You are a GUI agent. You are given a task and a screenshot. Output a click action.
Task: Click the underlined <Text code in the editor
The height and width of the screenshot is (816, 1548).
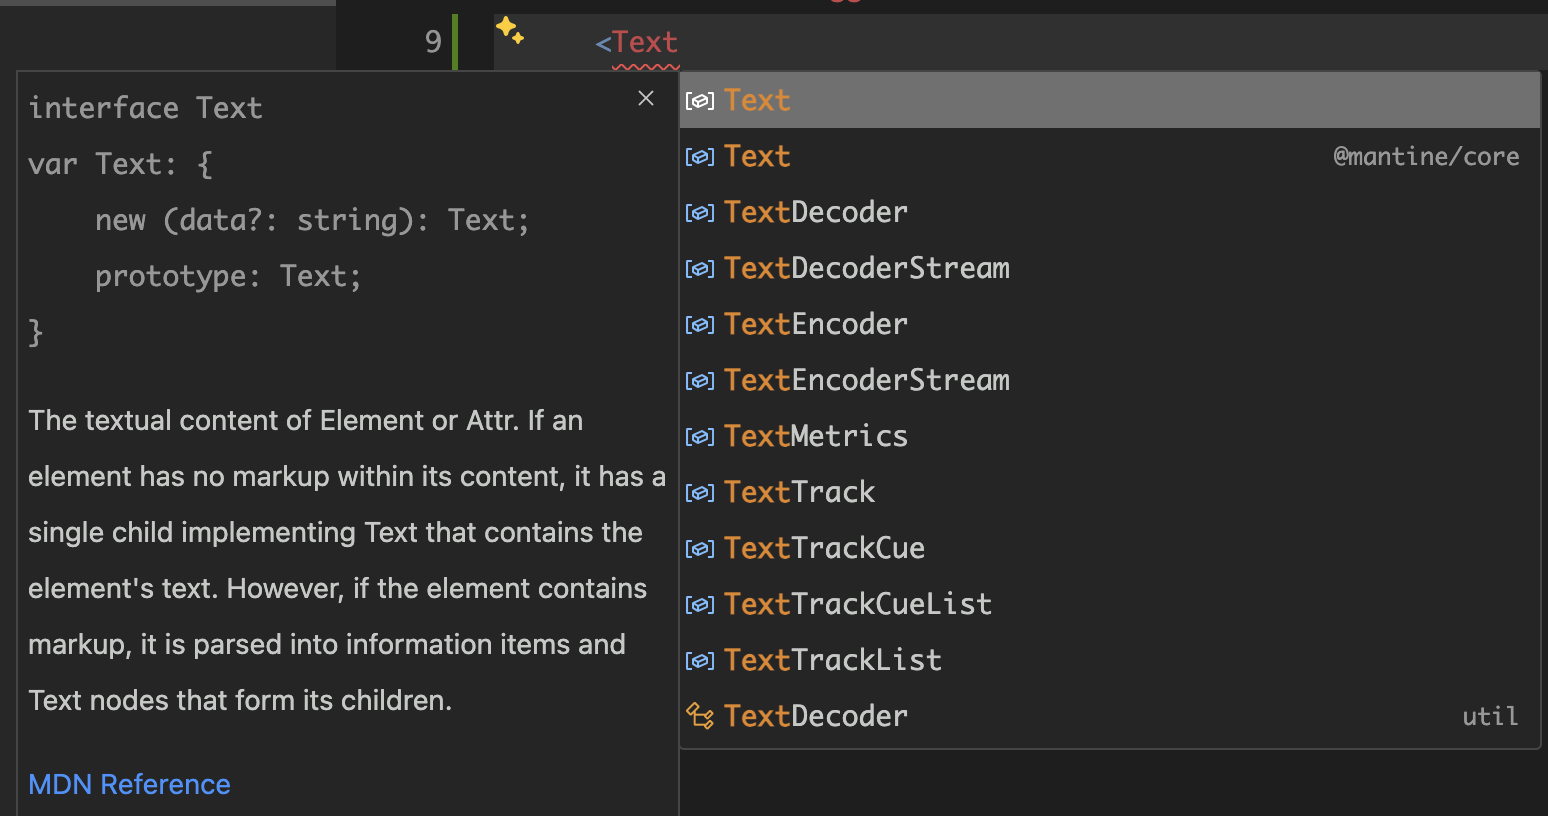click(637, 41)
